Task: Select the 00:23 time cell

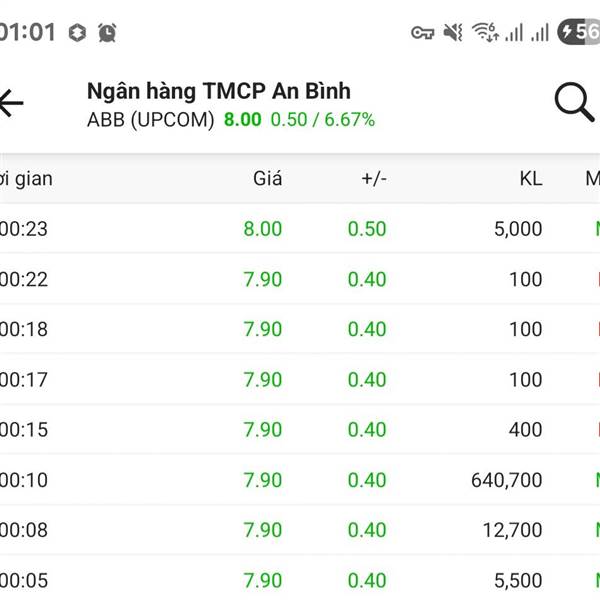Action: click(24, 229)
